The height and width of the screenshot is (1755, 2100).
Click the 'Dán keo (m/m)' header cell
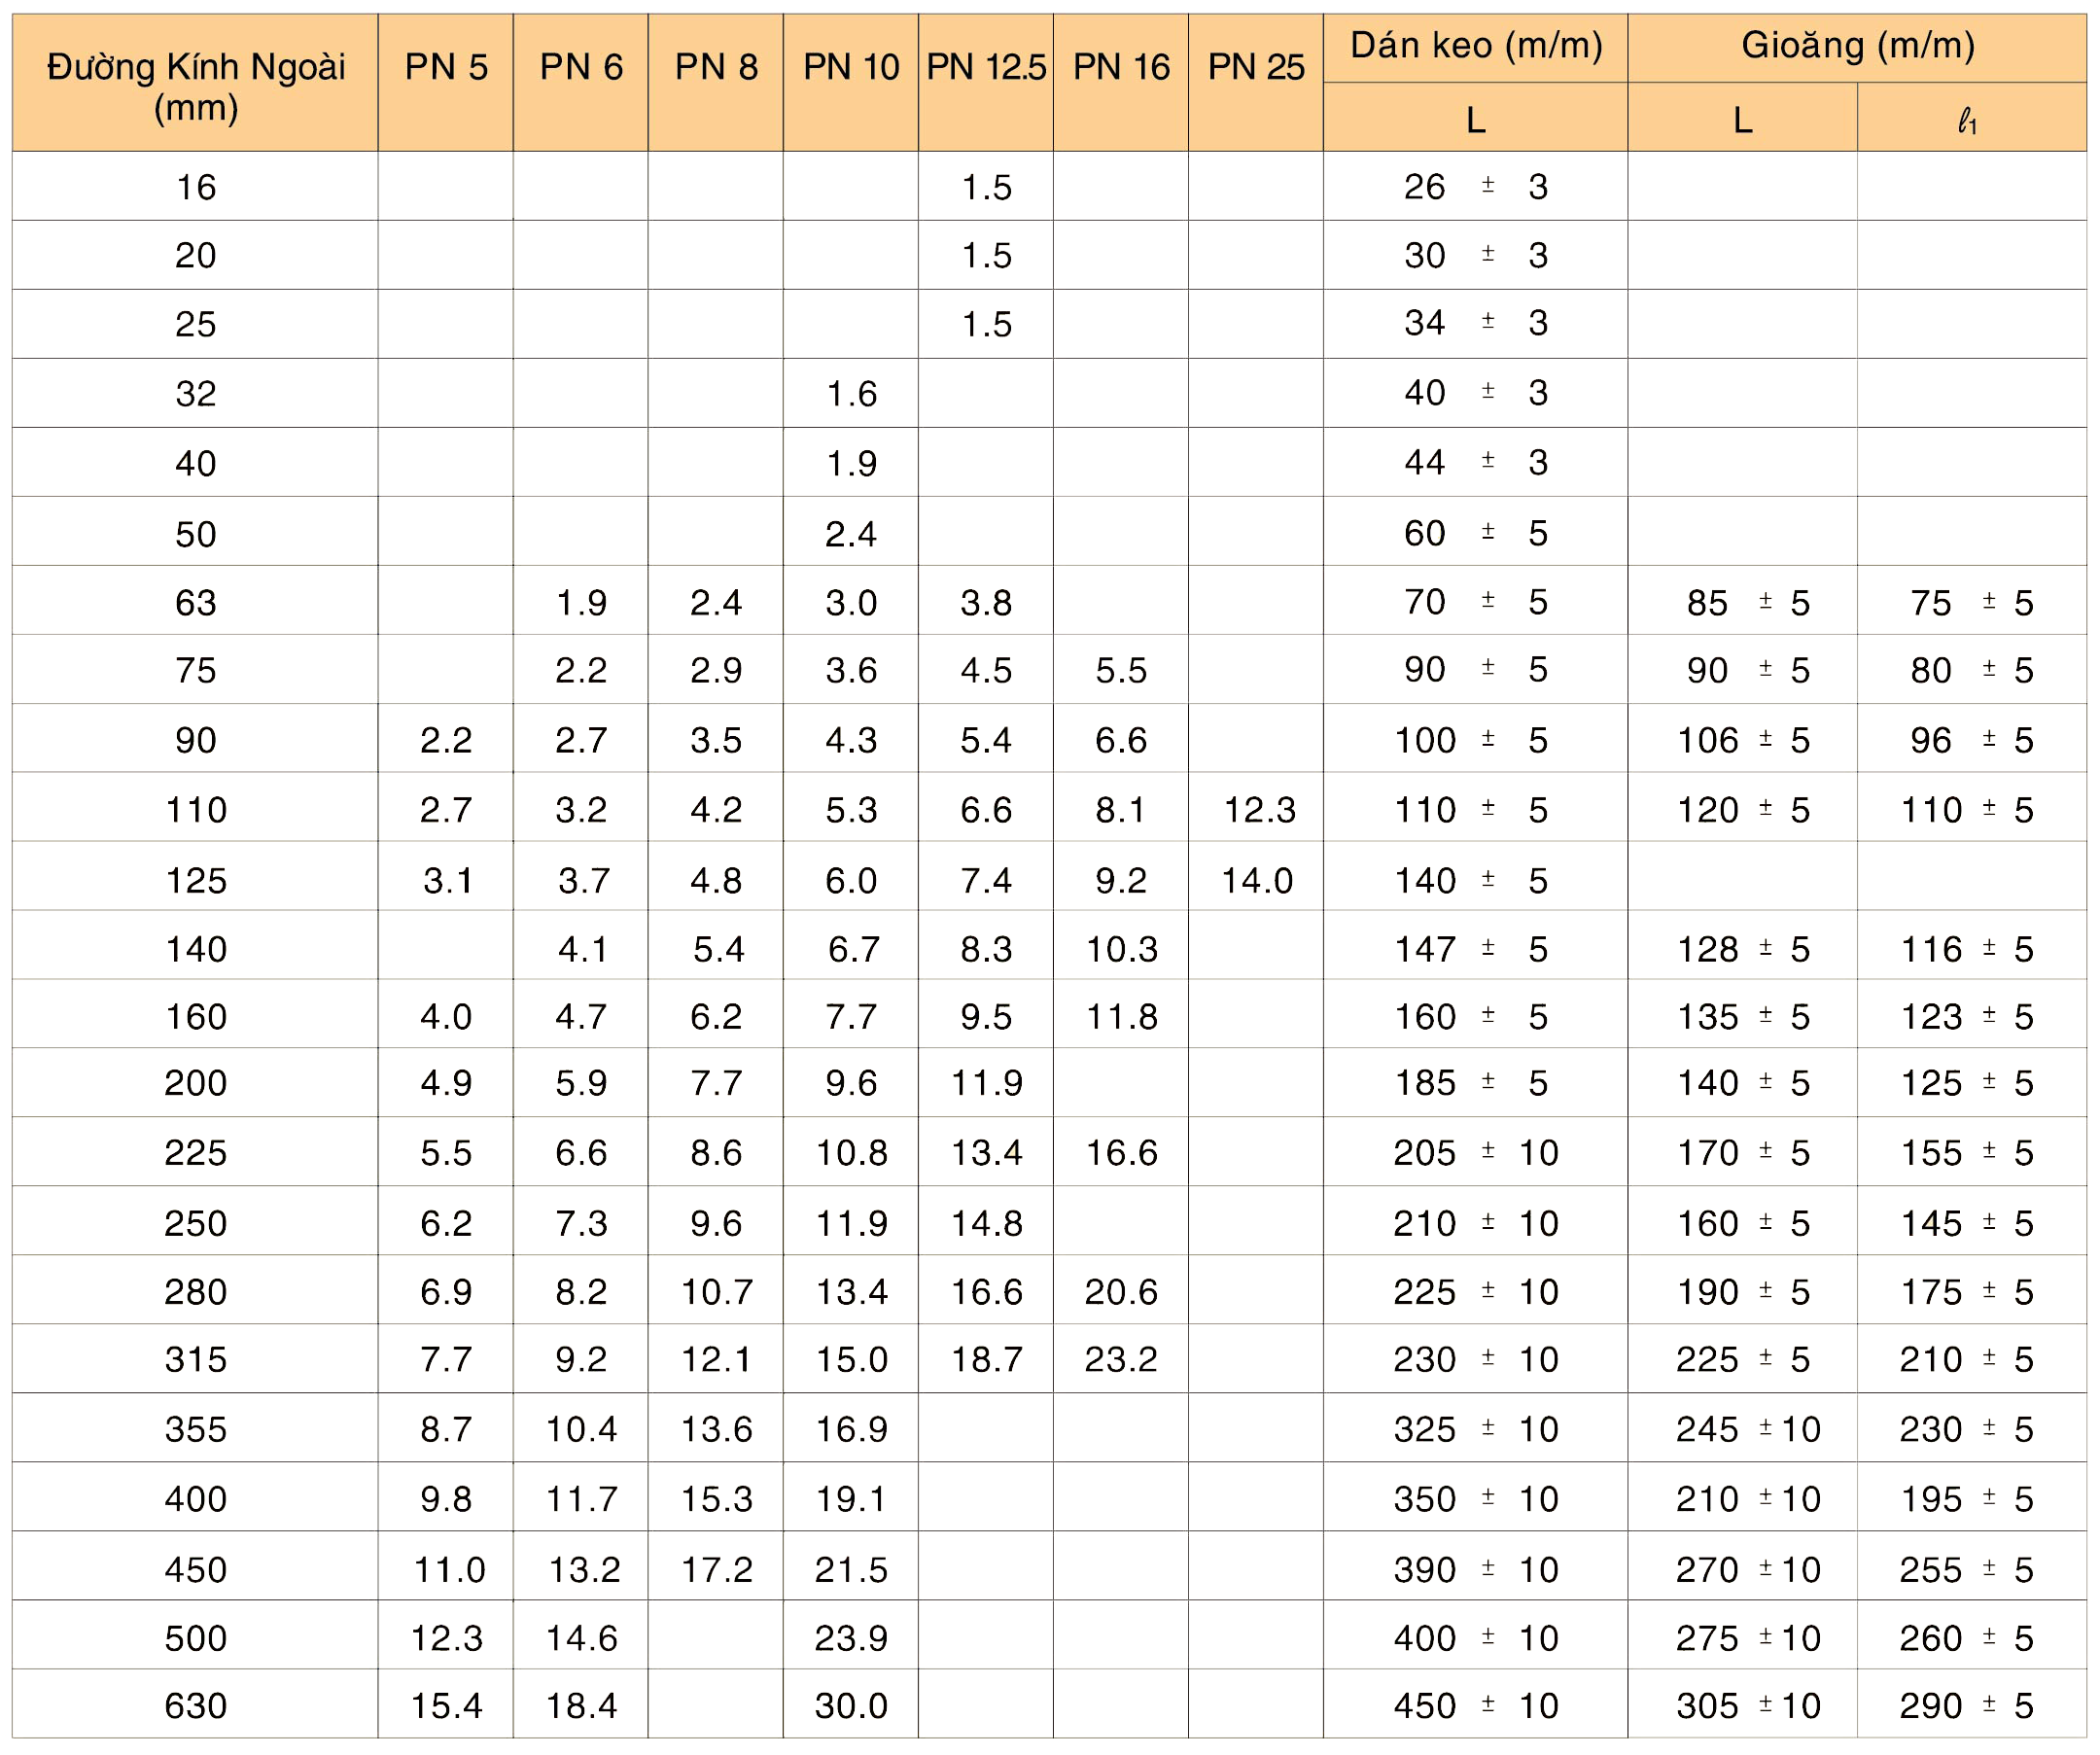pyautogui.click(x=1476, y=46)
